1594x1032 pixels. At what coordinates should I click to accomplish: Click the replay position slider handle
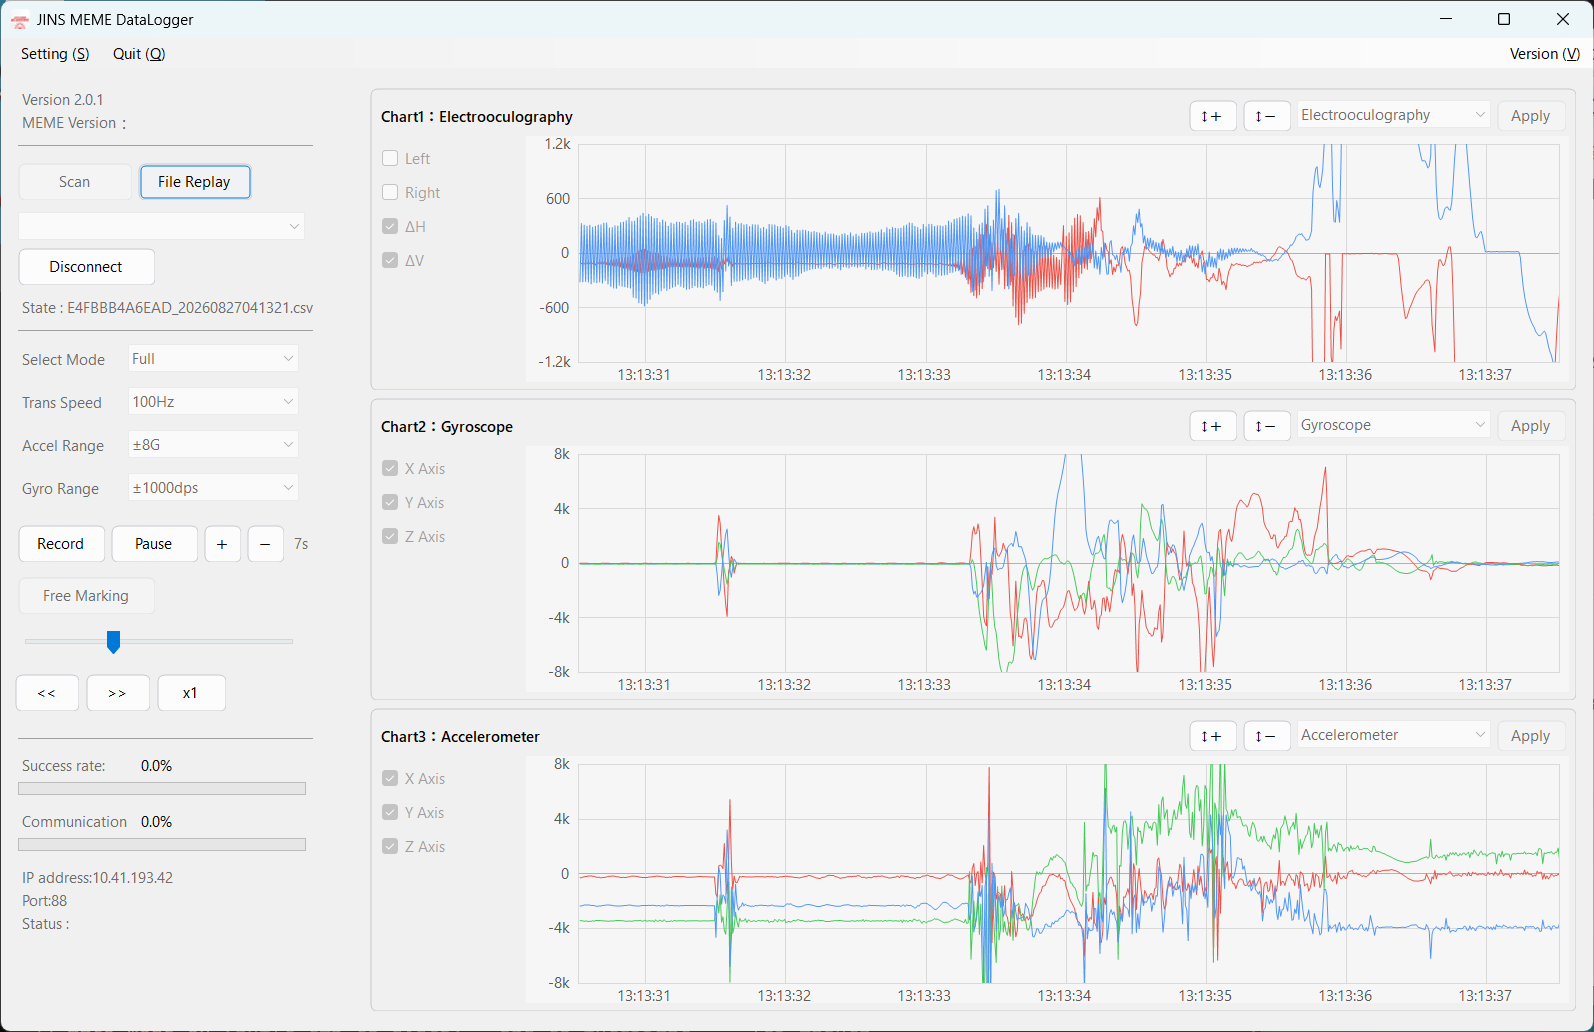(x=113, y=642)
